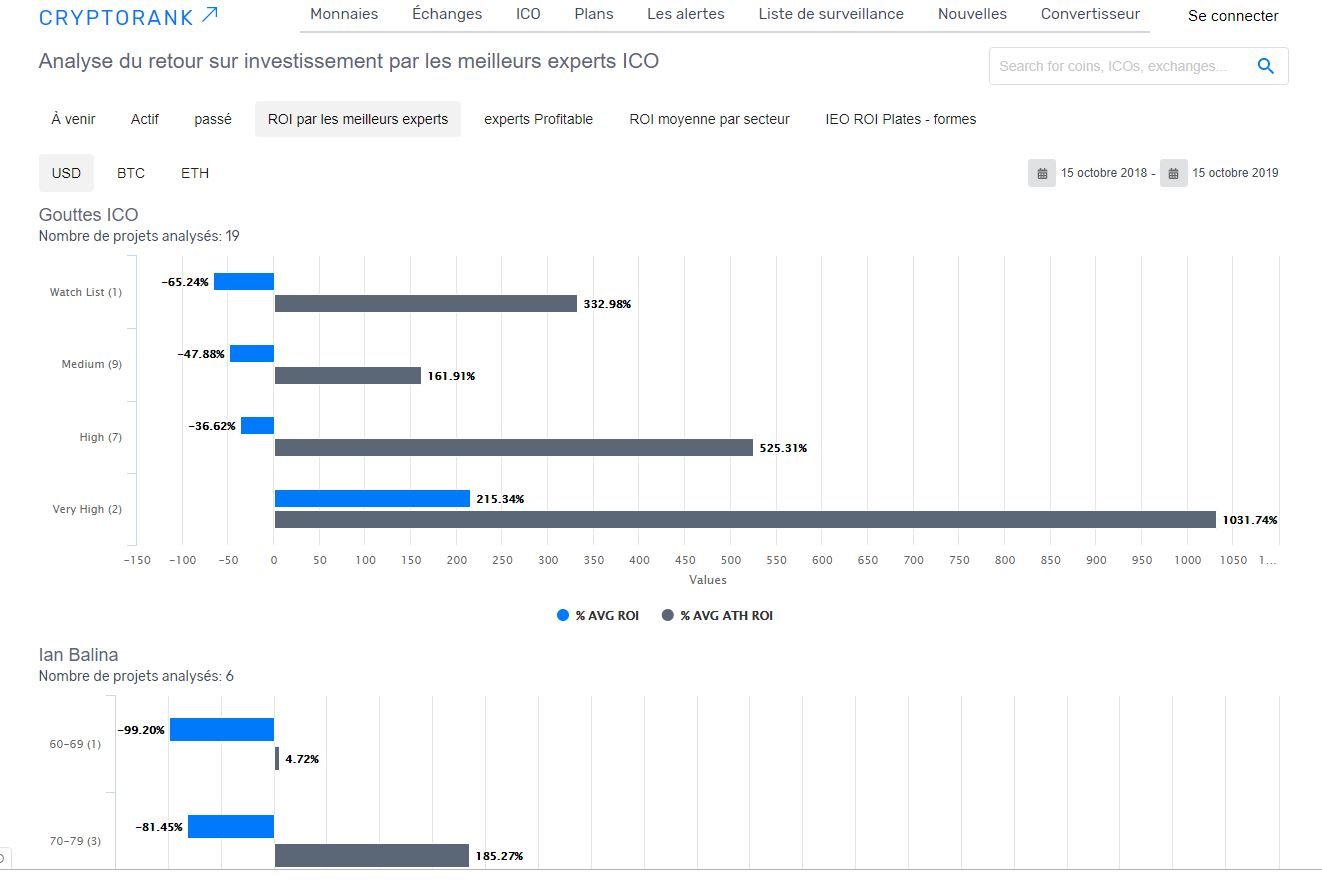Click the High 525.31% ATH bar
Screen dimensions: 1322x886
[514, 448]
